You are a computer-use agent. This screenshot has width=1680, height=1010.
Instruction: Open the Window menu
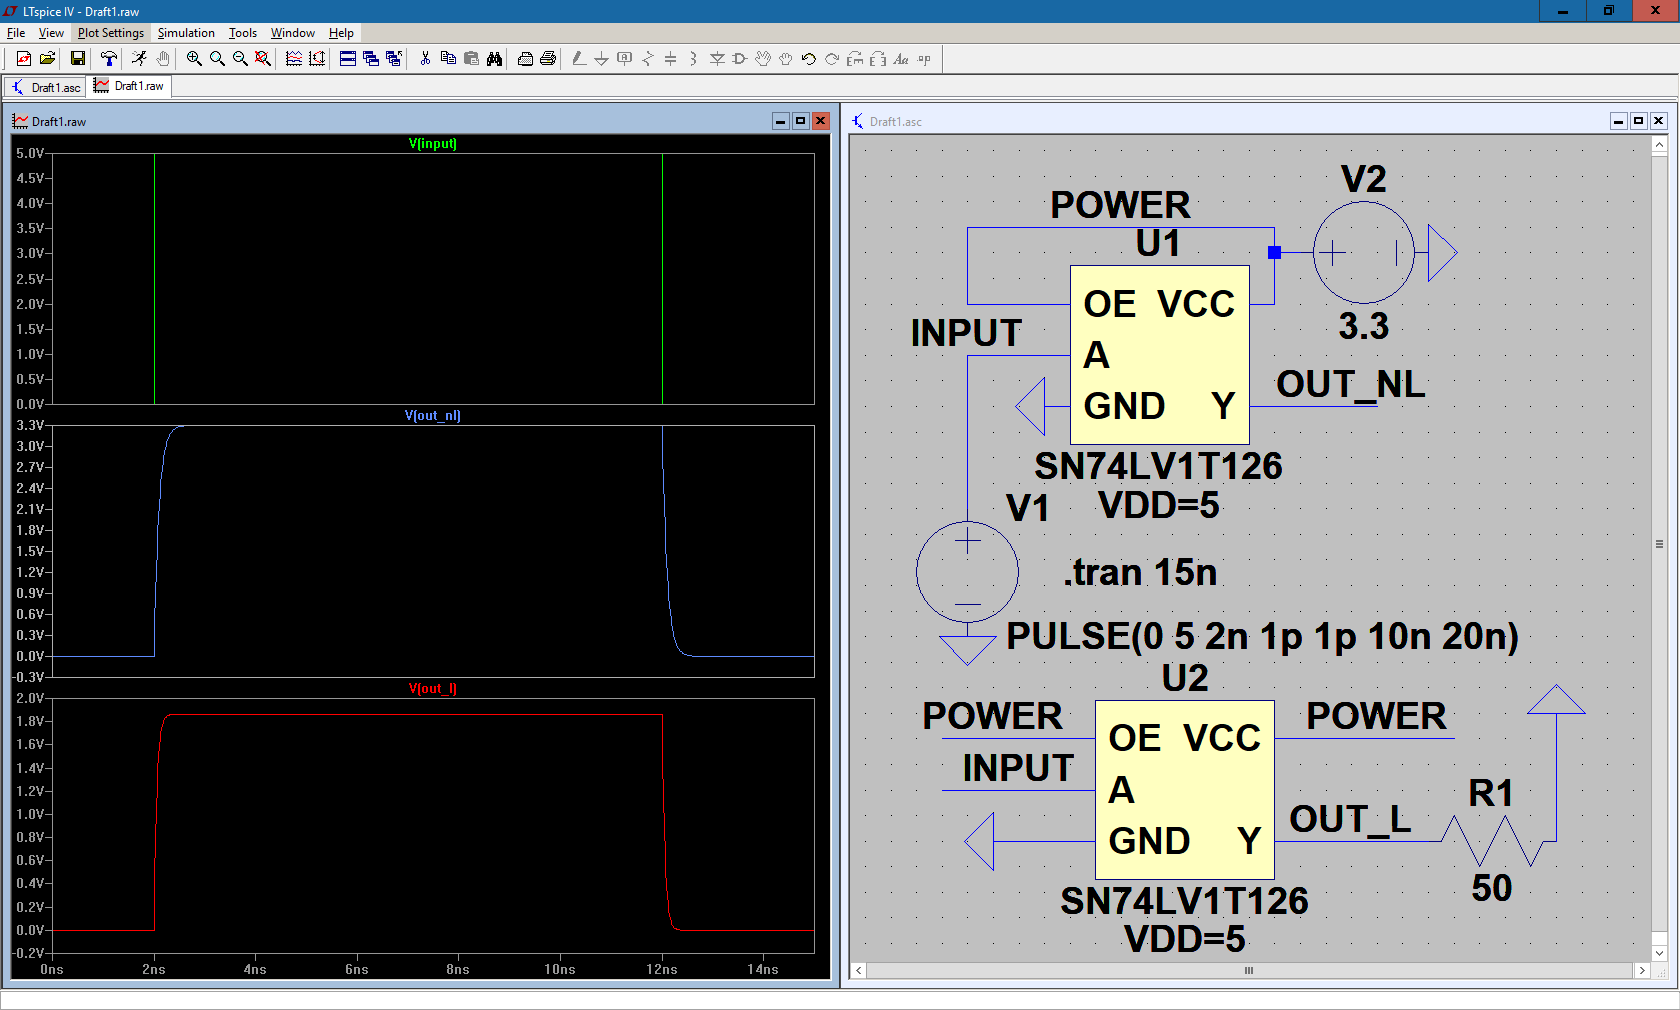click(293, 33)
